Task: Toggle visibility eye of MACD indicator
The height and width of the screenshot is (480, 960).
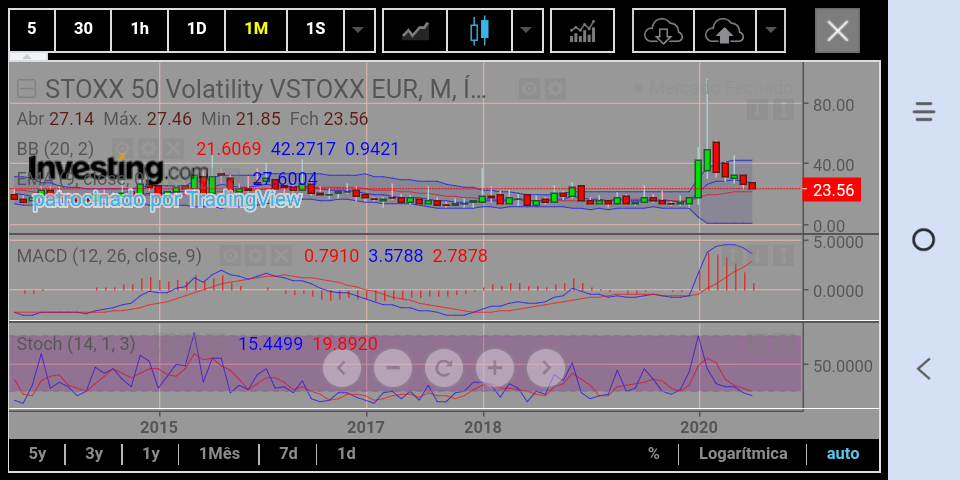Action: click(230, 255)
